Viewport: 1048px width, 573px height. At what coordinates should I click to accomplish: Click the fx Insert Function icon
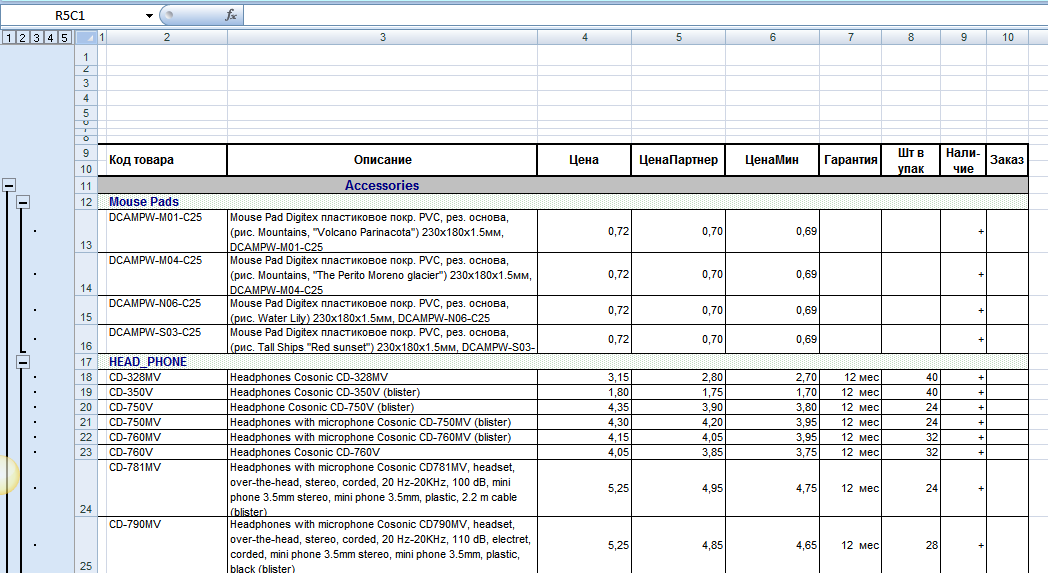[231, 15]
